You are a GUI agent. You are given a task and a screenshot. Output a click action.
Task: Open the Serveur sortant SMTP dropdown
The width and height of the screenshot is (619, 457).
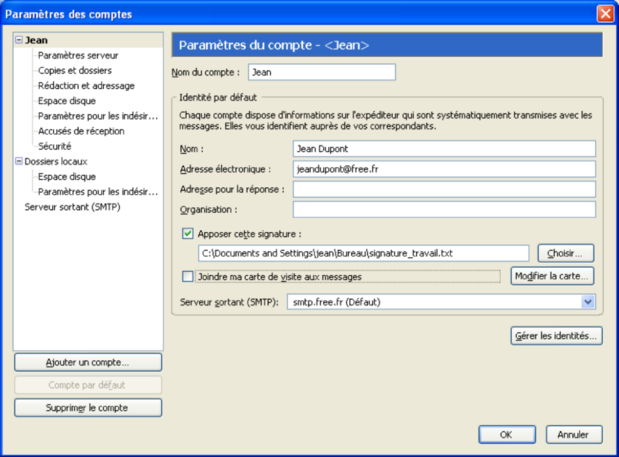pos(587,301)
